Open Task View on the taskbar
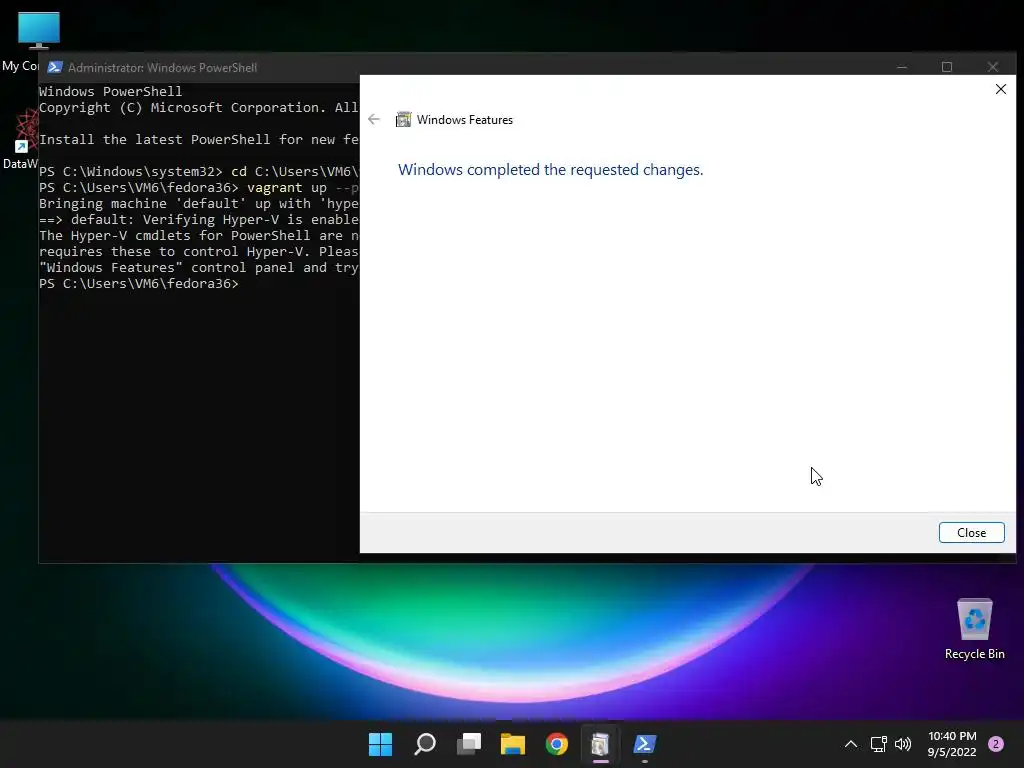Screen dimensions: 1024x768 click(x=469, y=744)
